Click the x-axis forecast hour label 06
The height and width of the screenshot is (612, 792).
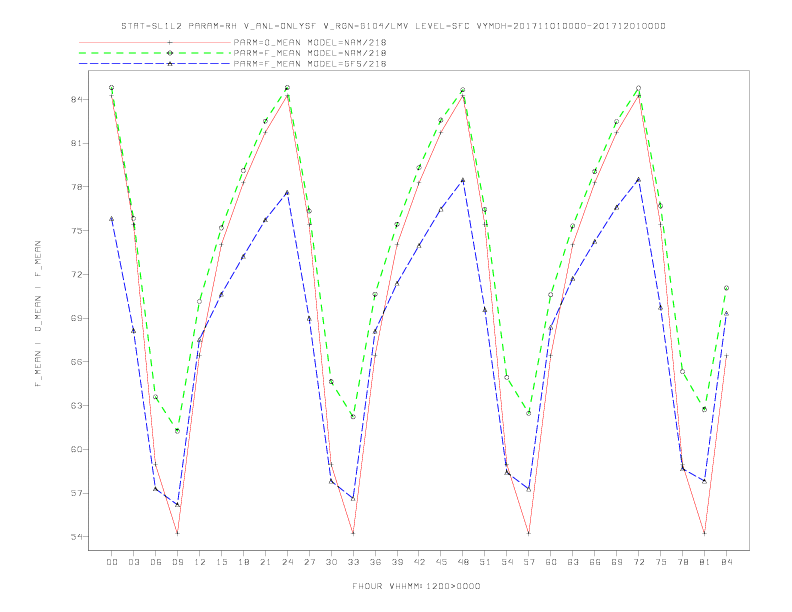click(156, 562)
